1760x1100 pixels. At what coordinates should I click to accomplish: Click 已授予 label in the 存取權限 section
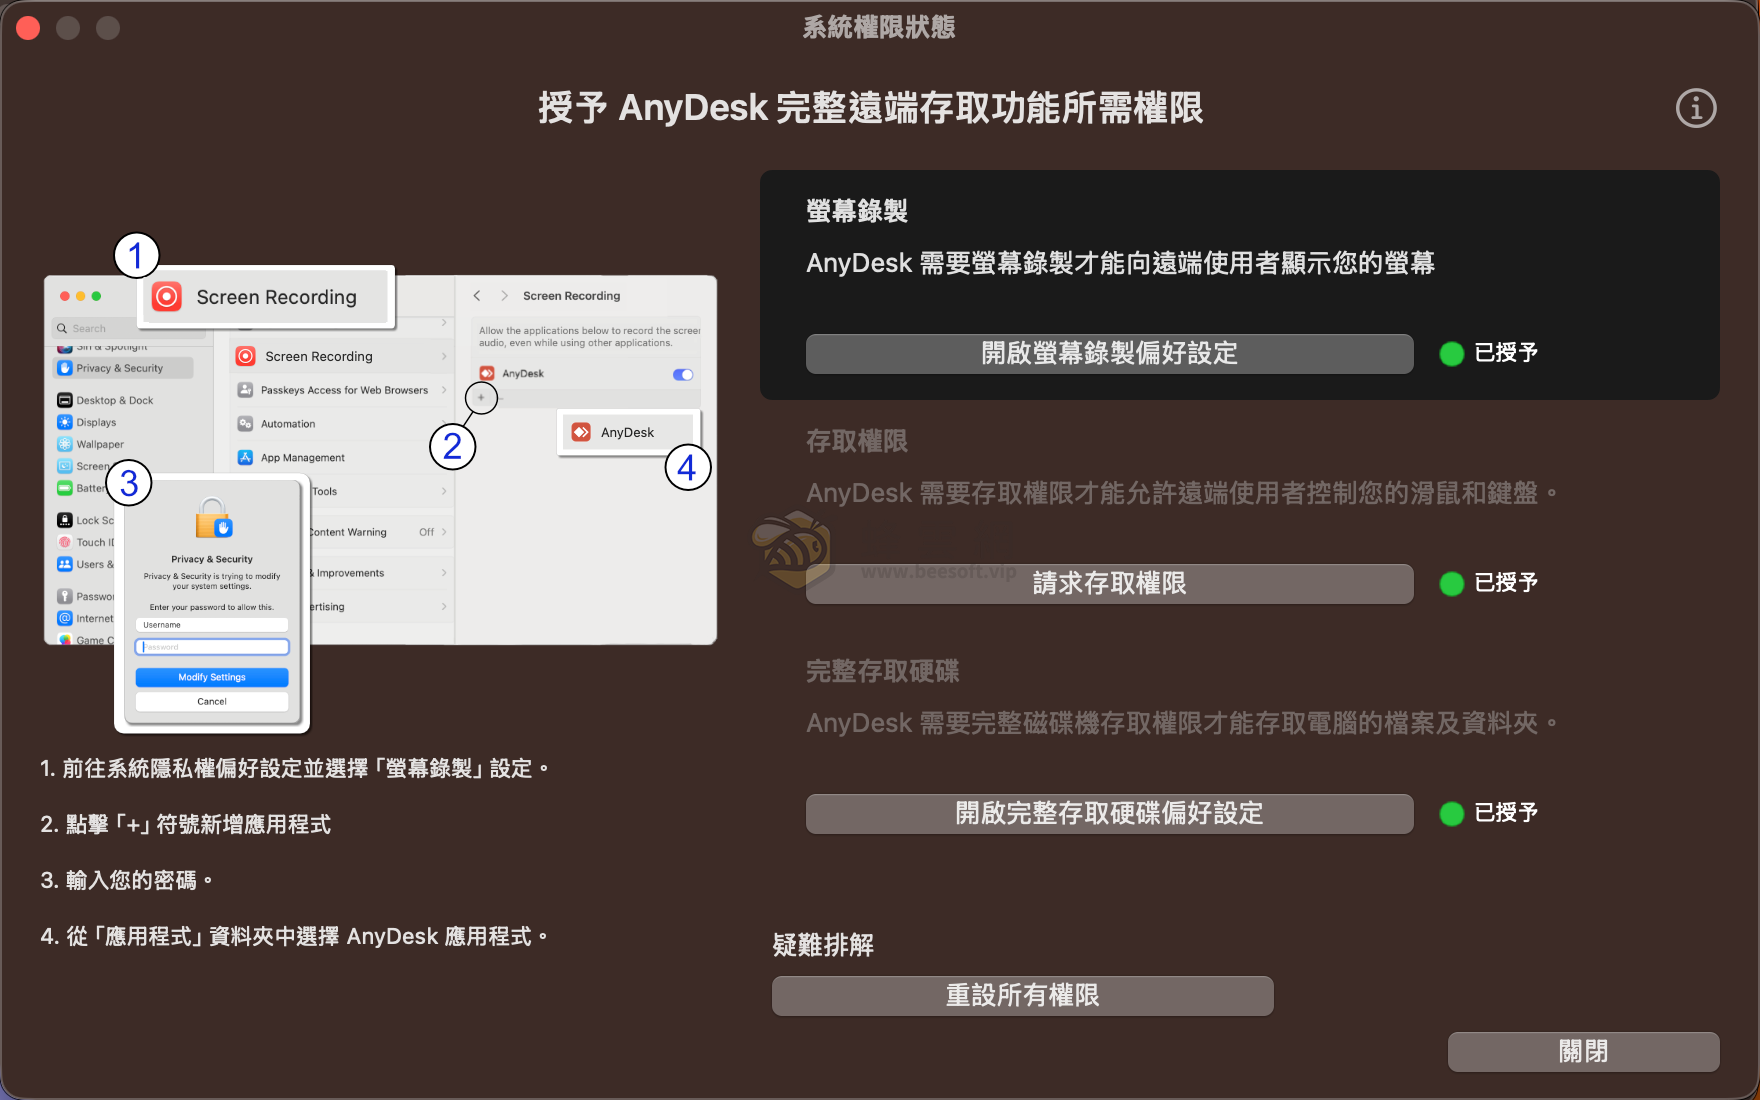click(x=1506, y=583)
